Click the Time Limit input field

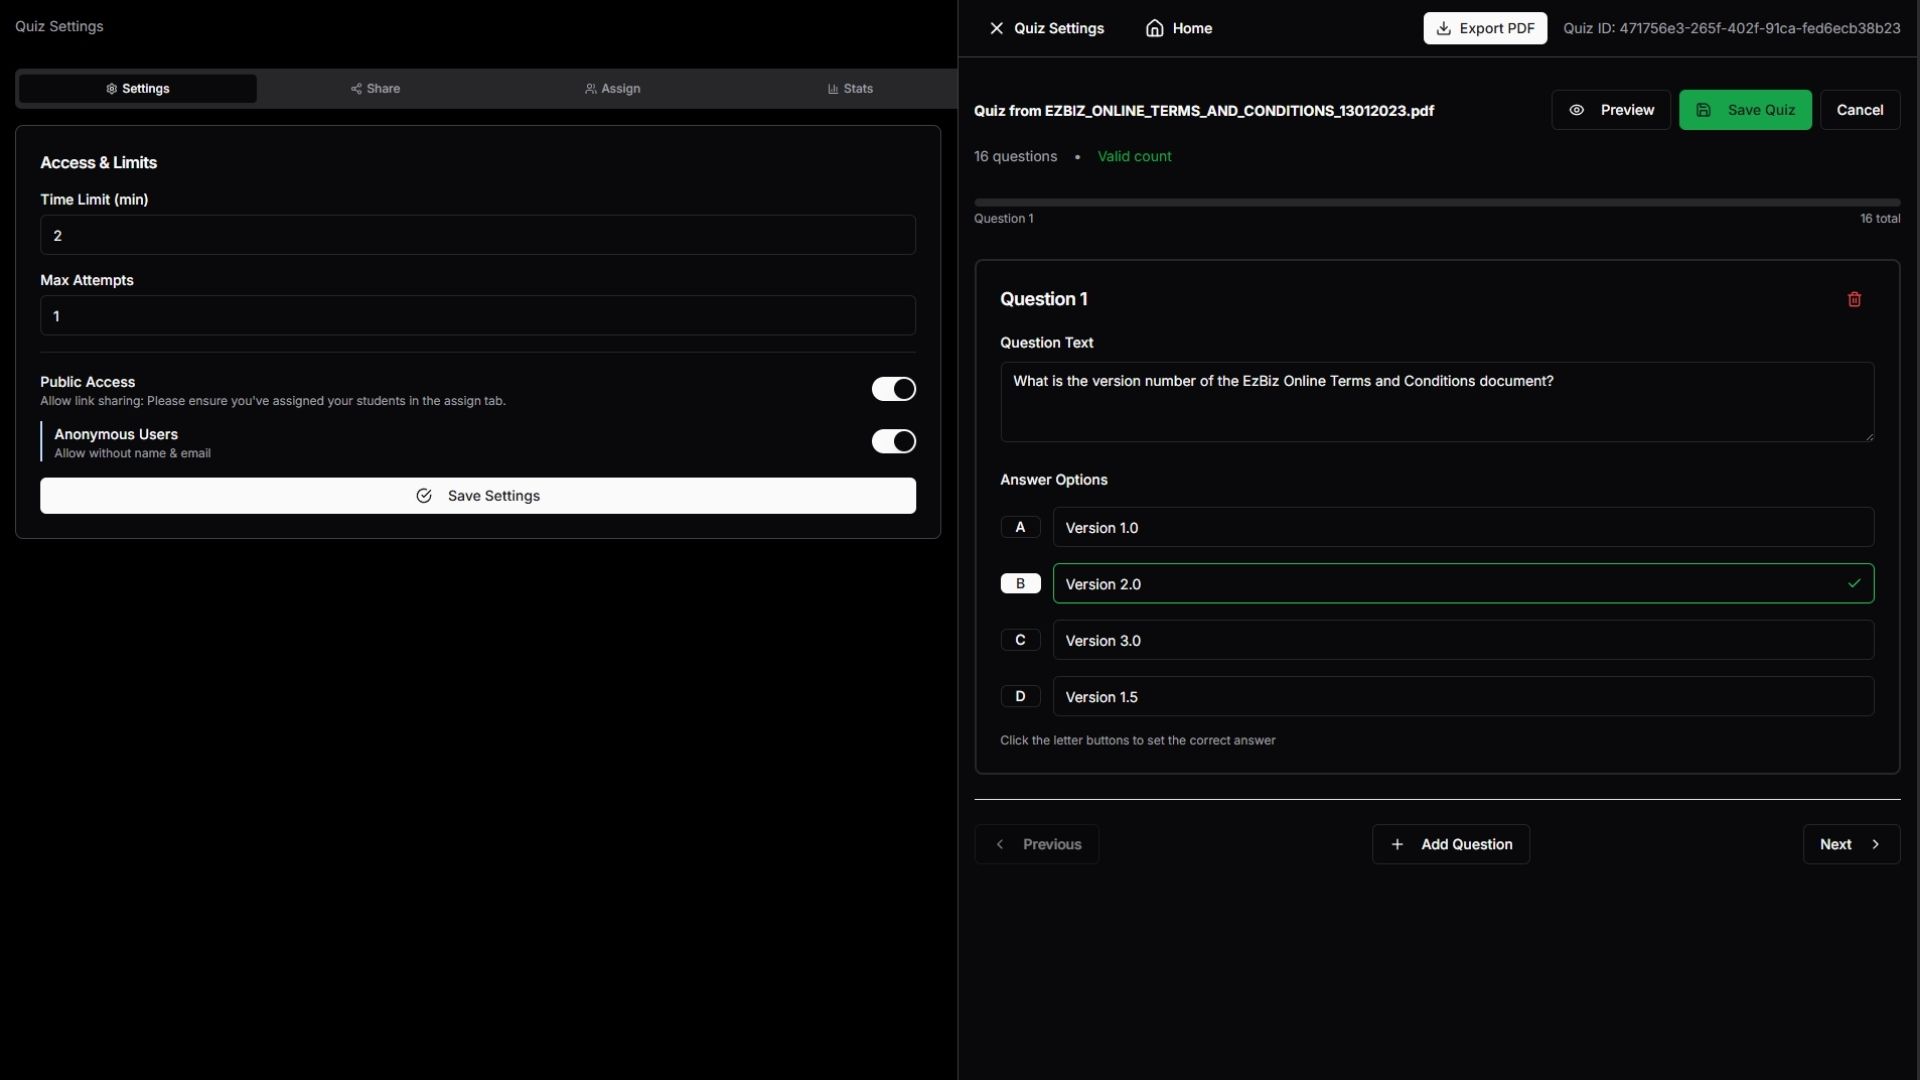click(478, 235)
